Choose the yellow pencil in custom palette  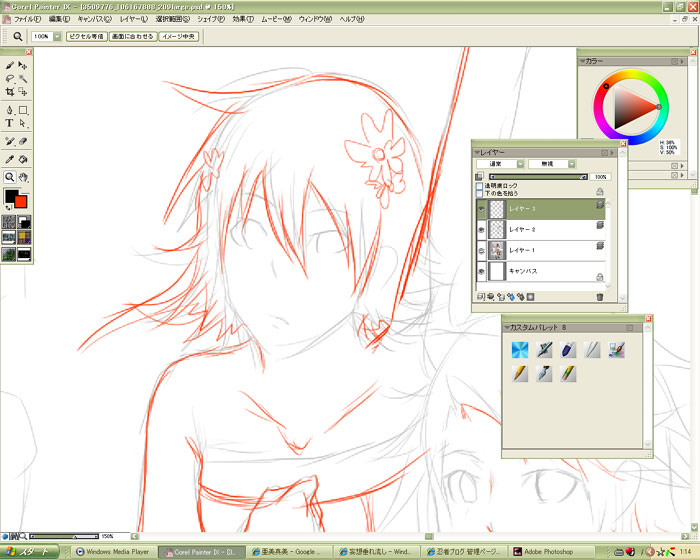click(520, 374)
